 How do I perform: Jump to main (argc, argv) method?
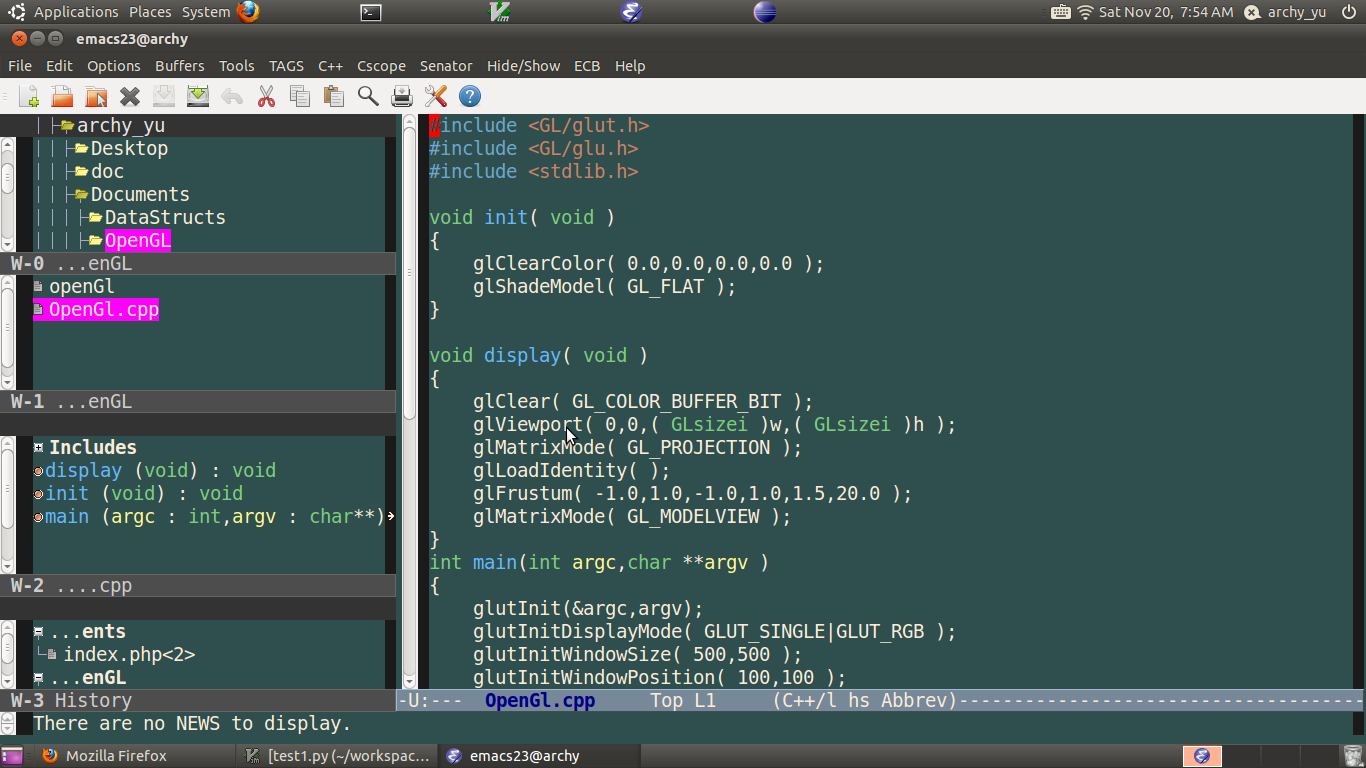215,517
